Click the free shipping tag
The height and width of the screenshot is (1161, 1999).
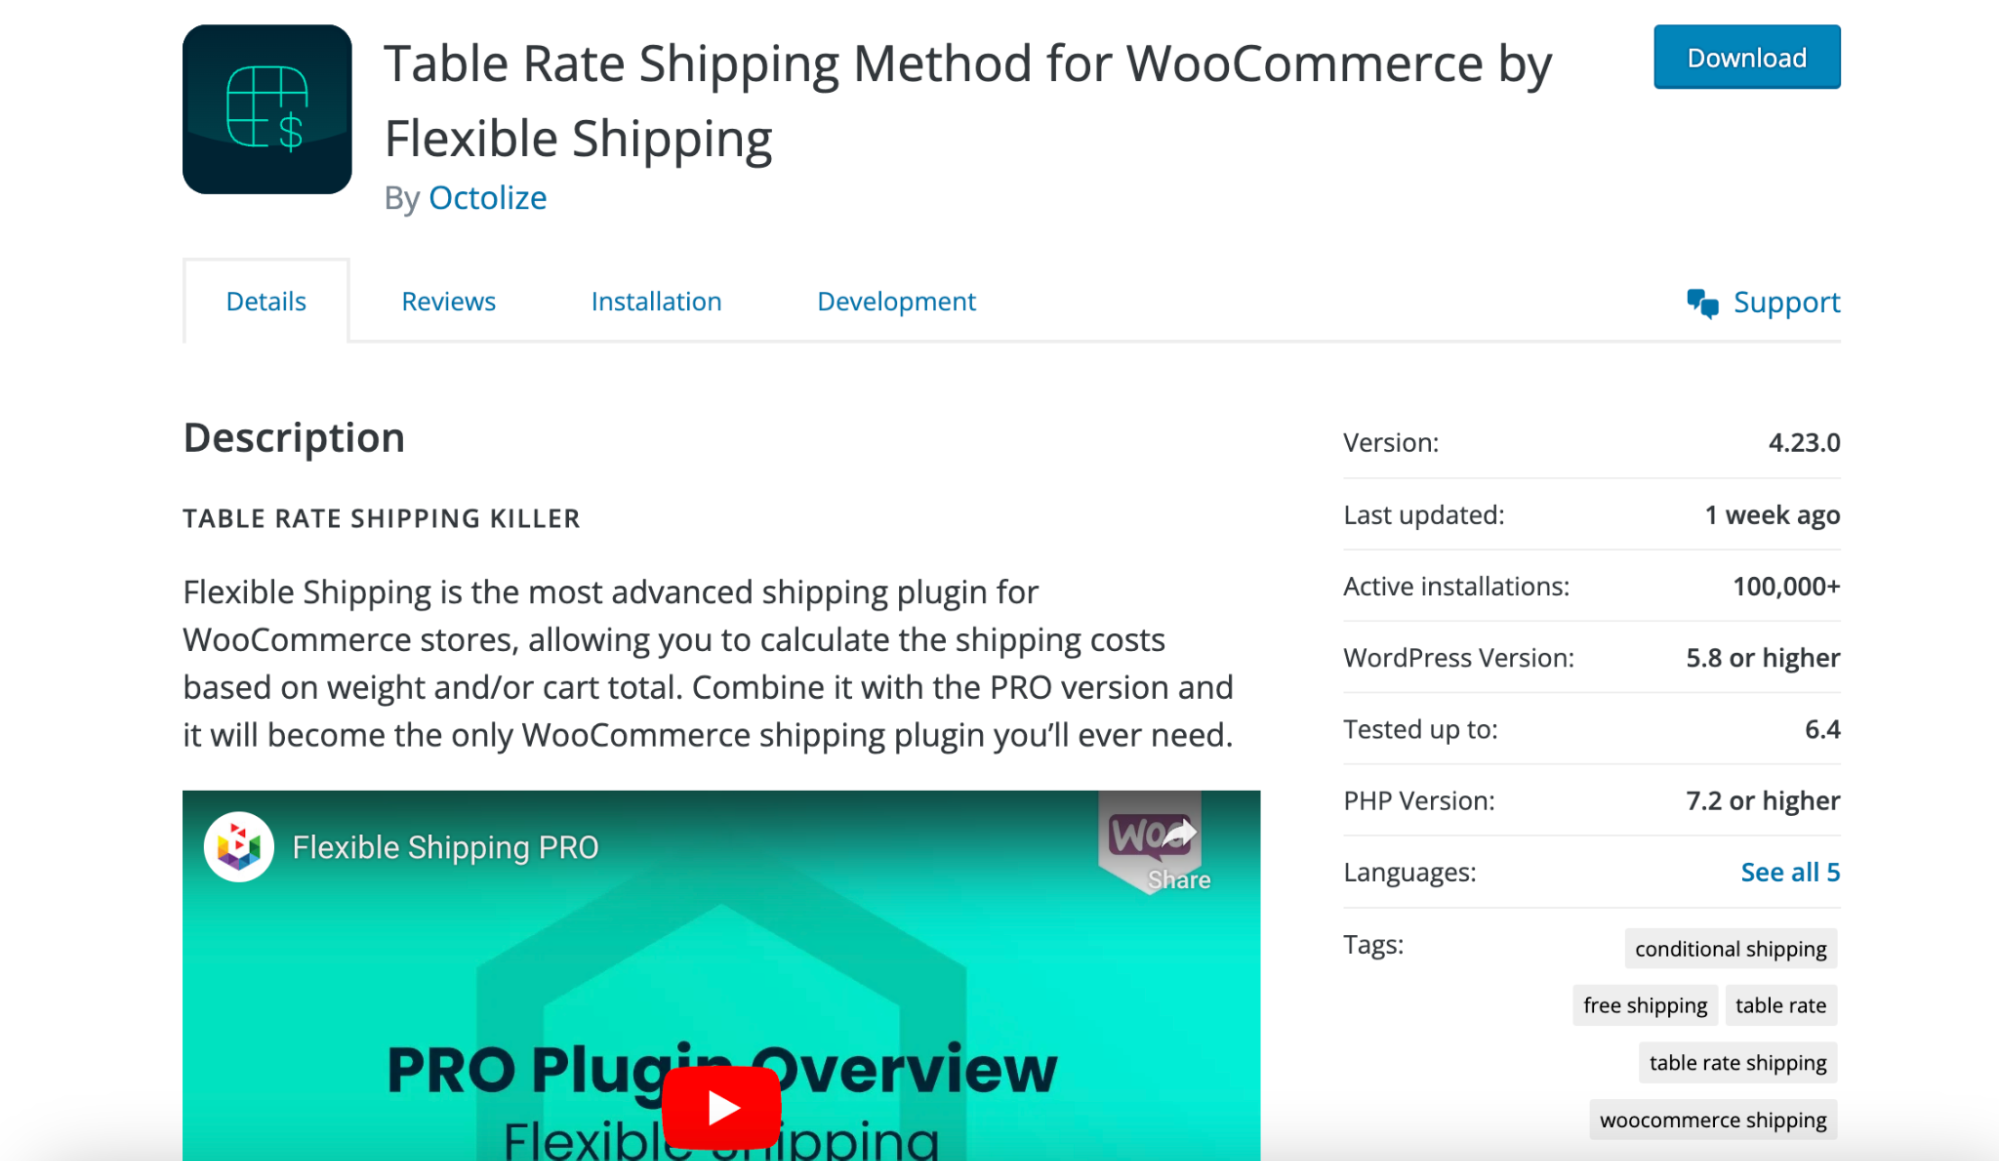[1647, 1005]
